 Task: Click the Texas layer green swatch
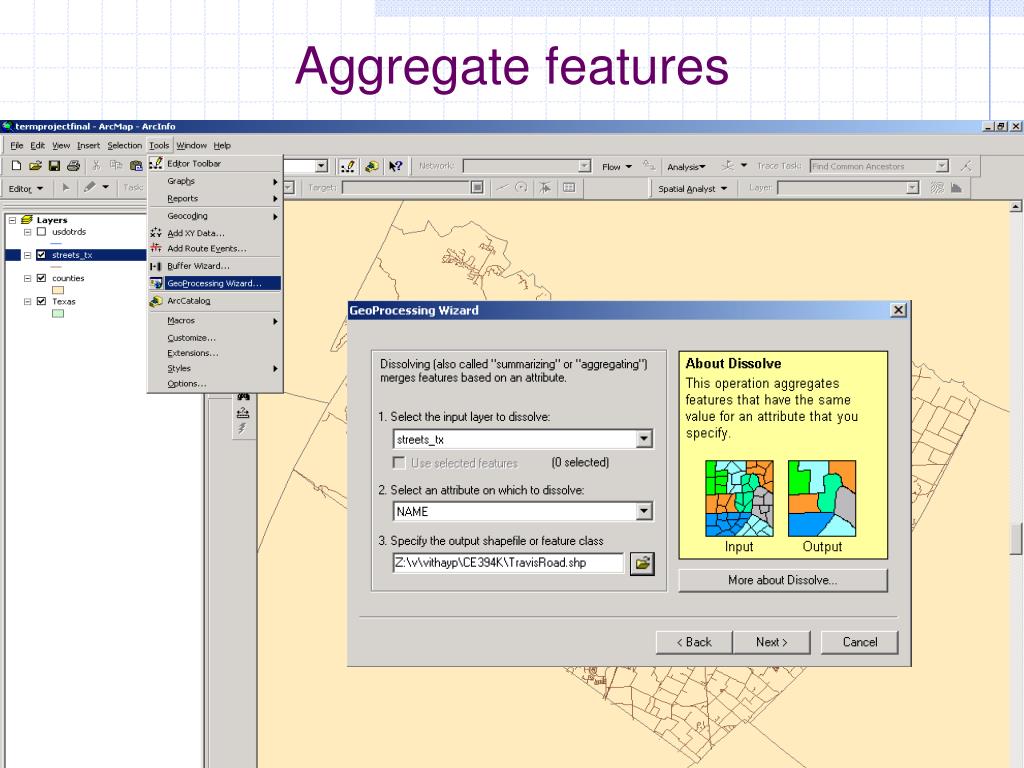(x=58, y=313)
